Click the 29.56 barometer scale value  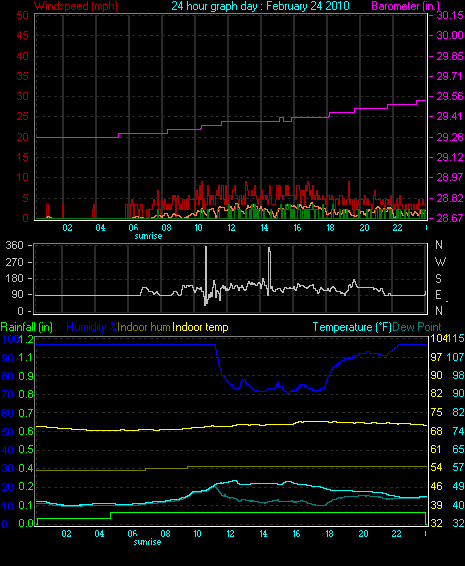pyautogui.click(x=450, y=96)
